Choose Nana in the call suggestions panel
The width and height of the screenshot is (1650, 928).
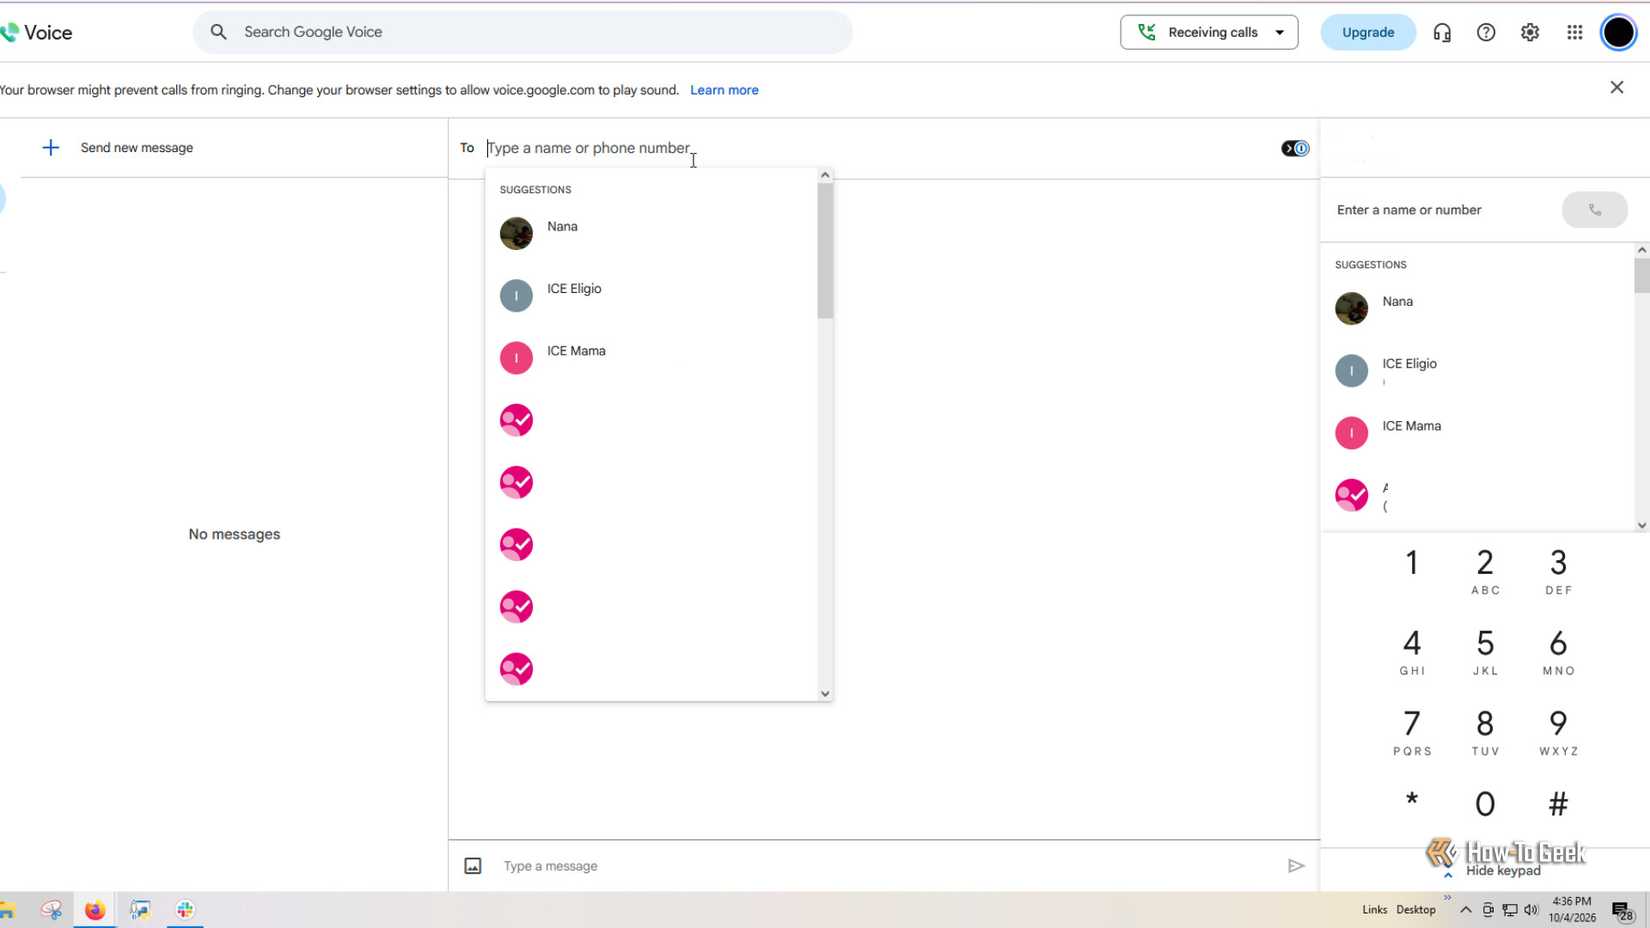pyautogui.click(x=1478, y=308)
